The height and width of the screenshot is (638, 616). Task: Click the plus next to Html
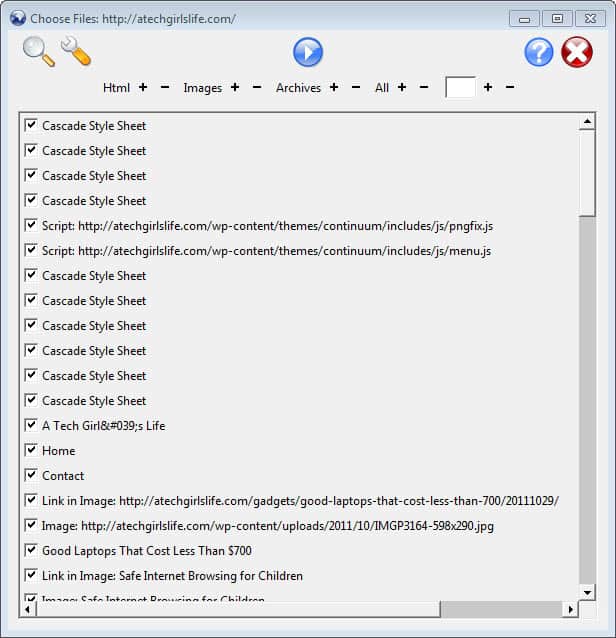pyautogui.click(x=143, y=88)
